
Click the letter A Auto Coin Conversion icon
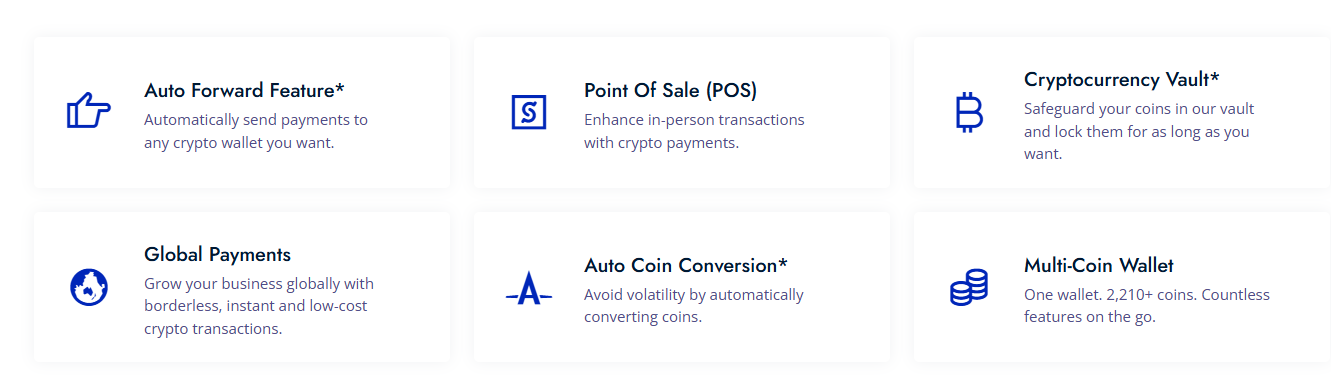[x=529, y=288]
